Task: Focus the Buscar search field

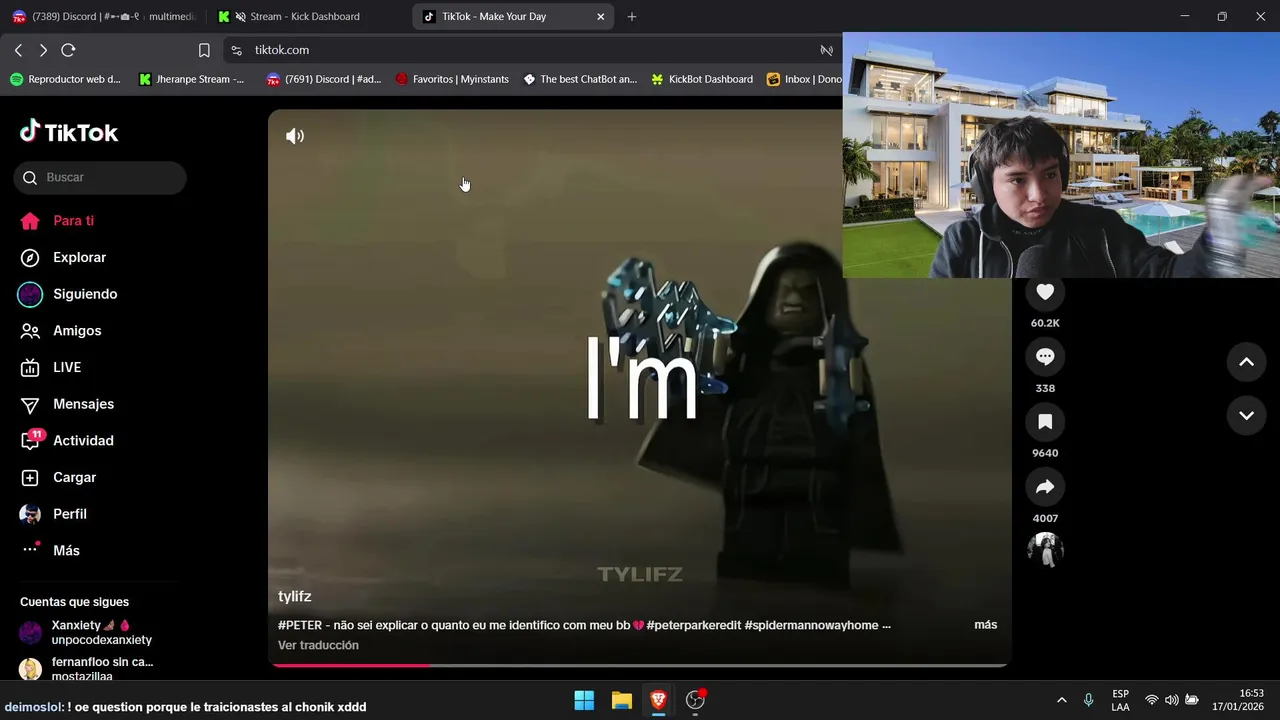Action: coord(100,177)
